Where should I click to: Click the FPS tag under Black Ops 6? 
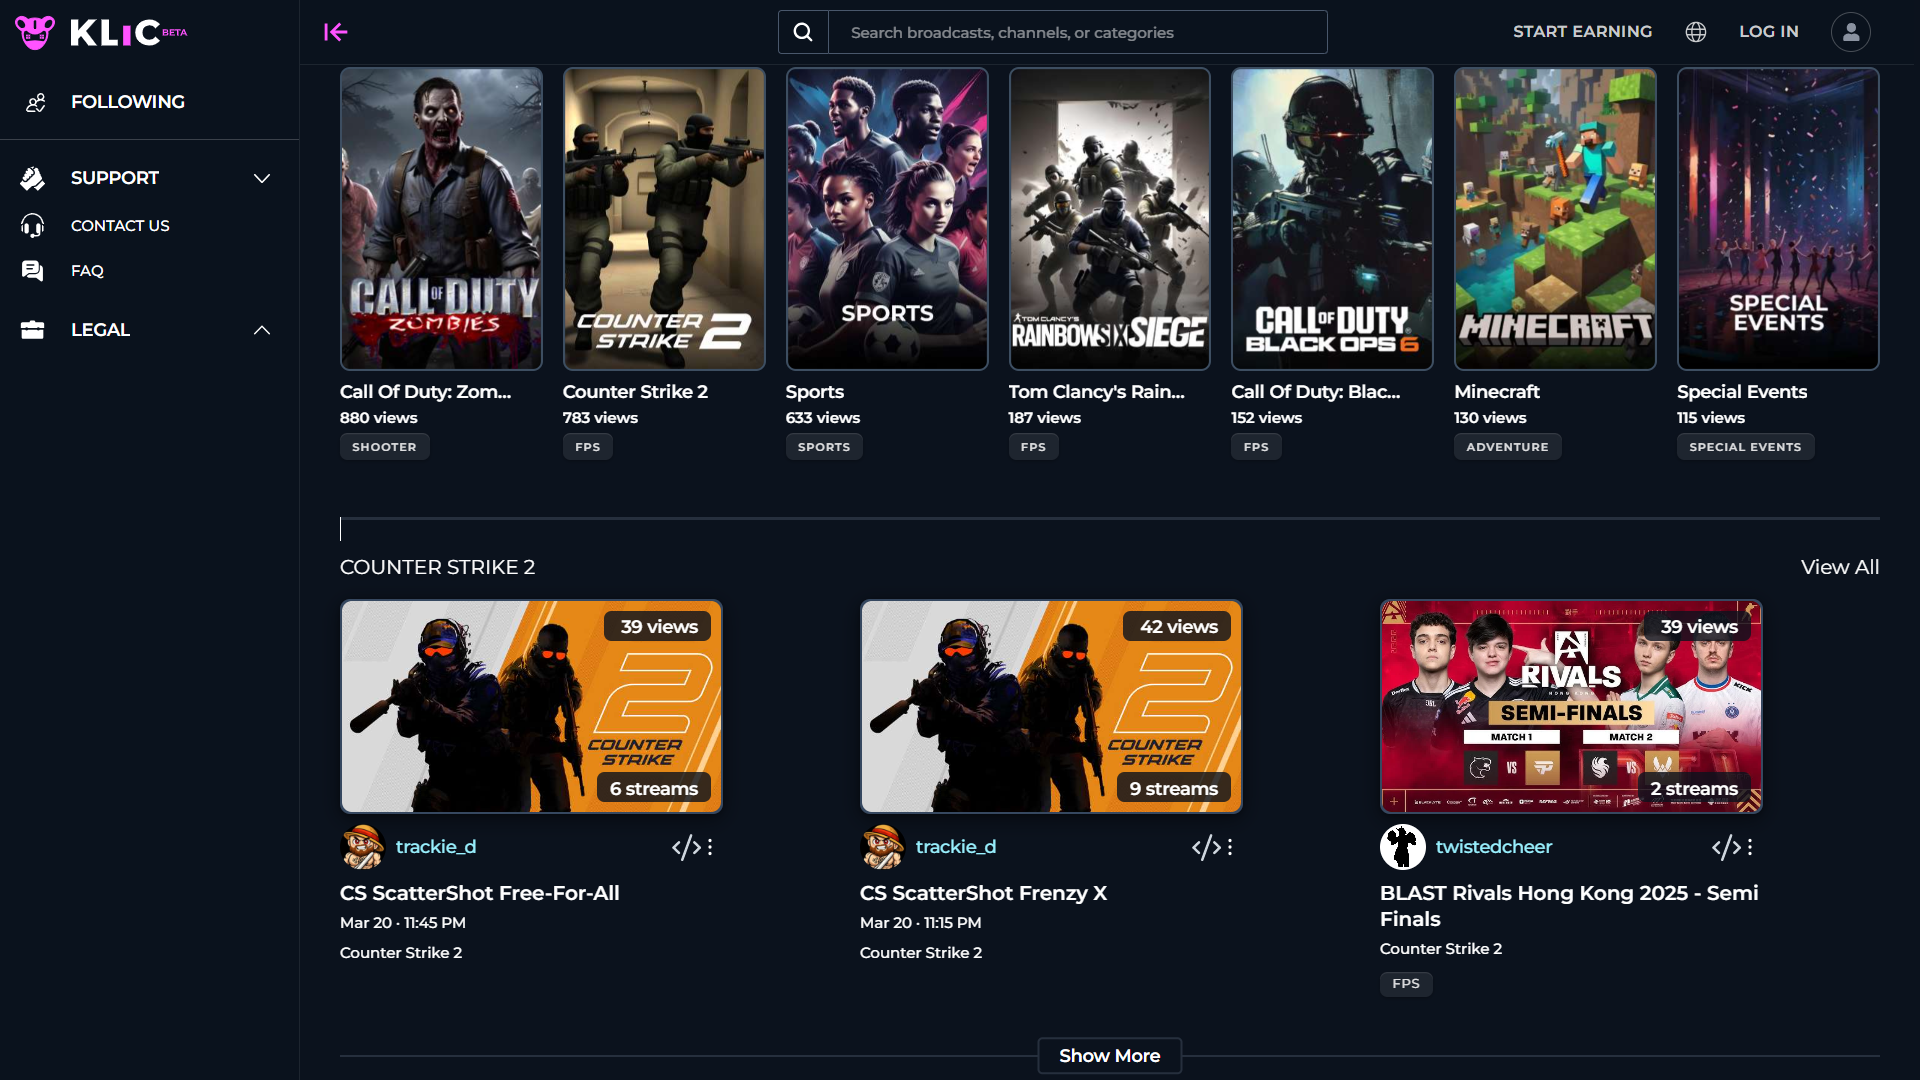pyautogui.click(x=1256, y=447)
